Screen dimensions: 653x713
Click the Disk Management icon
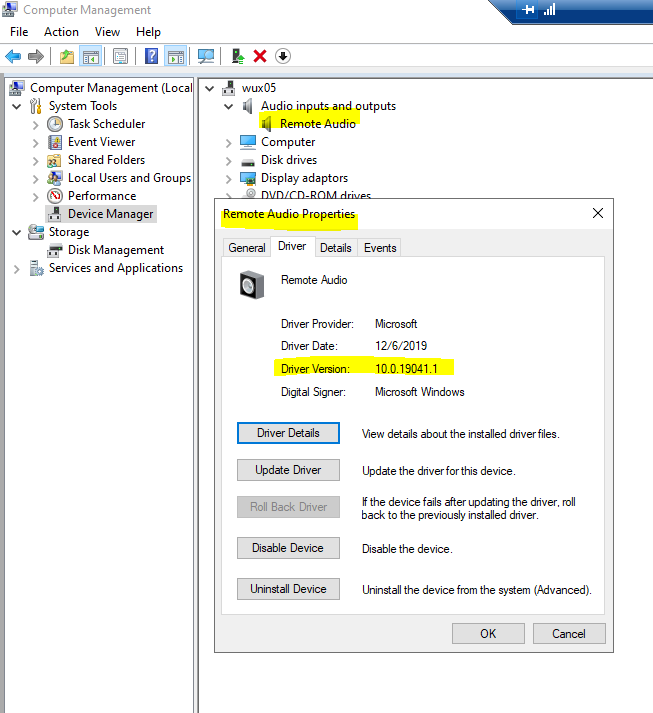click(x=55, y=250)
